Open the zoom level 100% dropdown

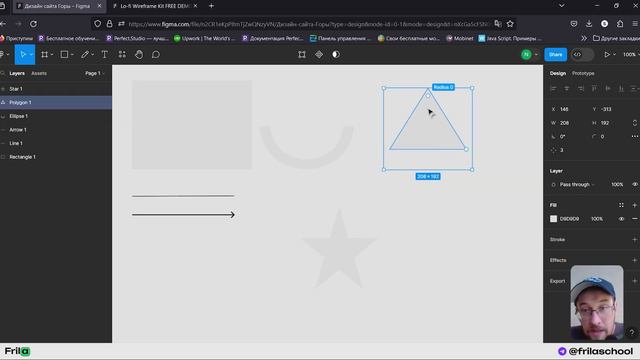(630, 55)
